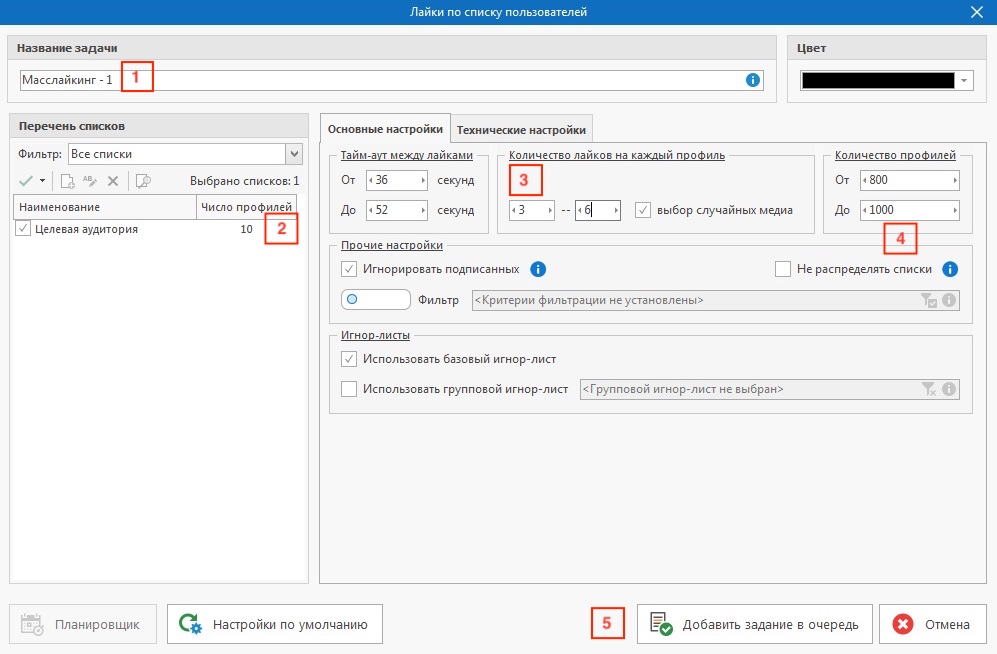
Task: Click the Выбрано списков: 1 text
Action: (x=244, y=181)
